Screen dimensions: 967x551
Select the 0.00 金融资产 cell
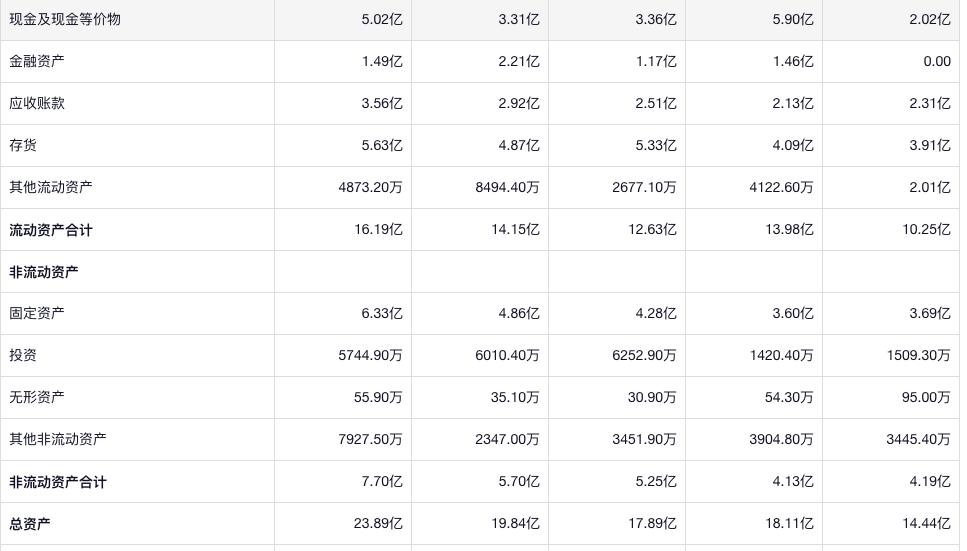937,61
